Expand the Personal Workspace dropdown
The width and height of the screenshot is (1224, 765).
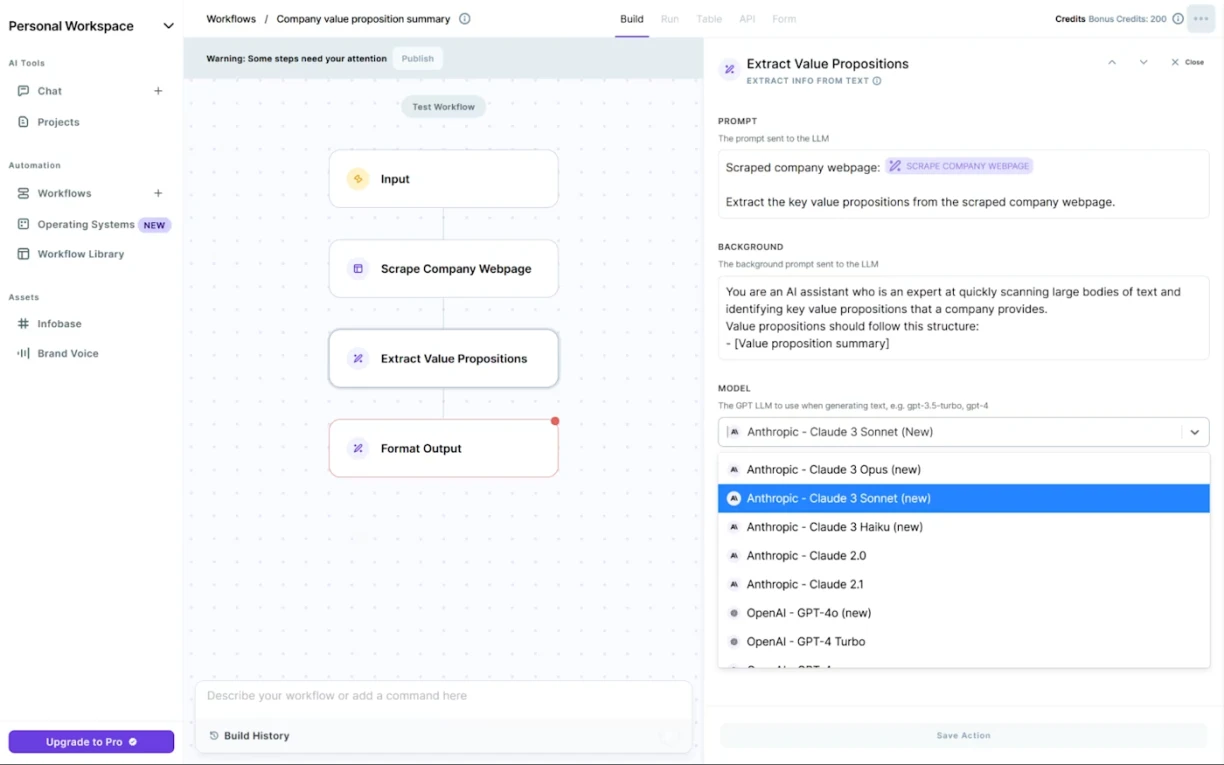click(x=168, y=26)
